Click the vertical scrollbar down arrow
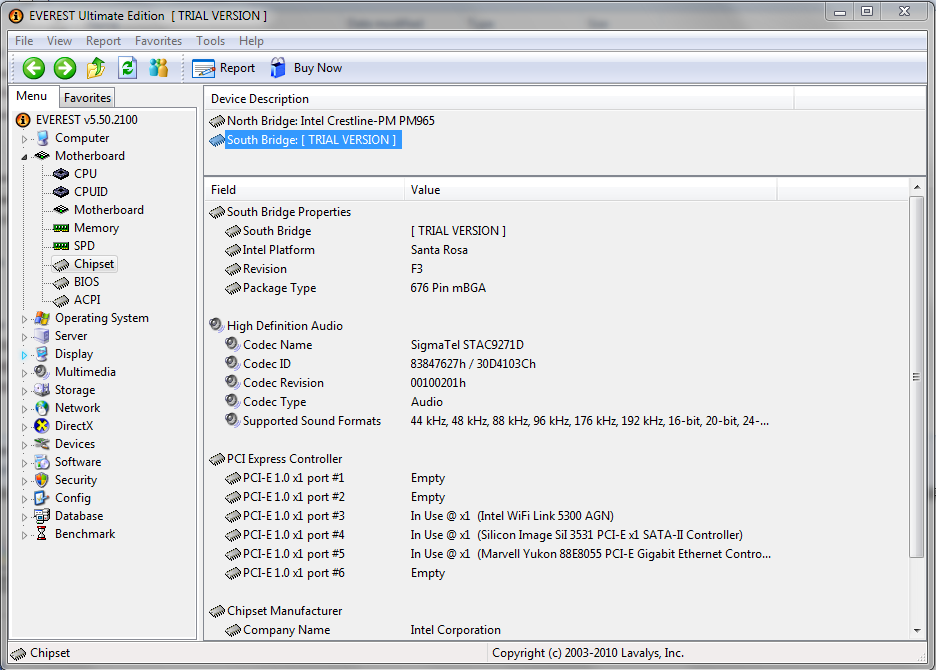 917,631
